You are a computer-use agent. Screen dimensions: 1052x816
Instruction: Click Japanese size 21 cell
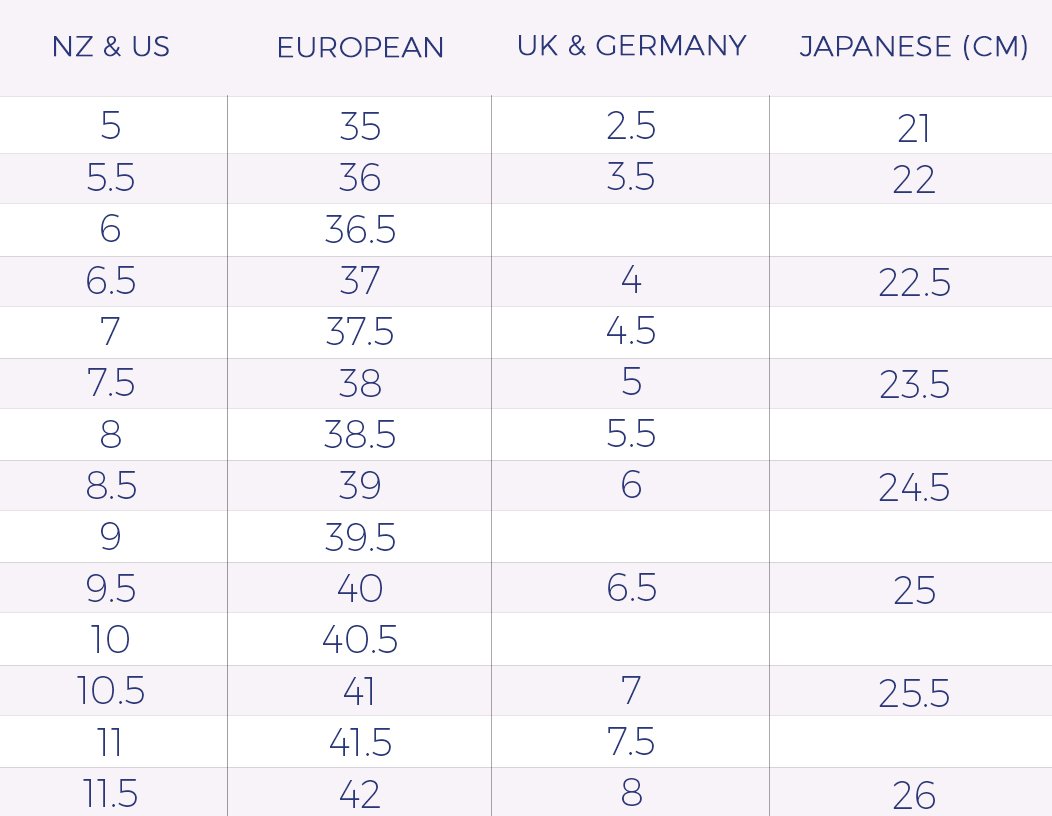coord(914,129)
